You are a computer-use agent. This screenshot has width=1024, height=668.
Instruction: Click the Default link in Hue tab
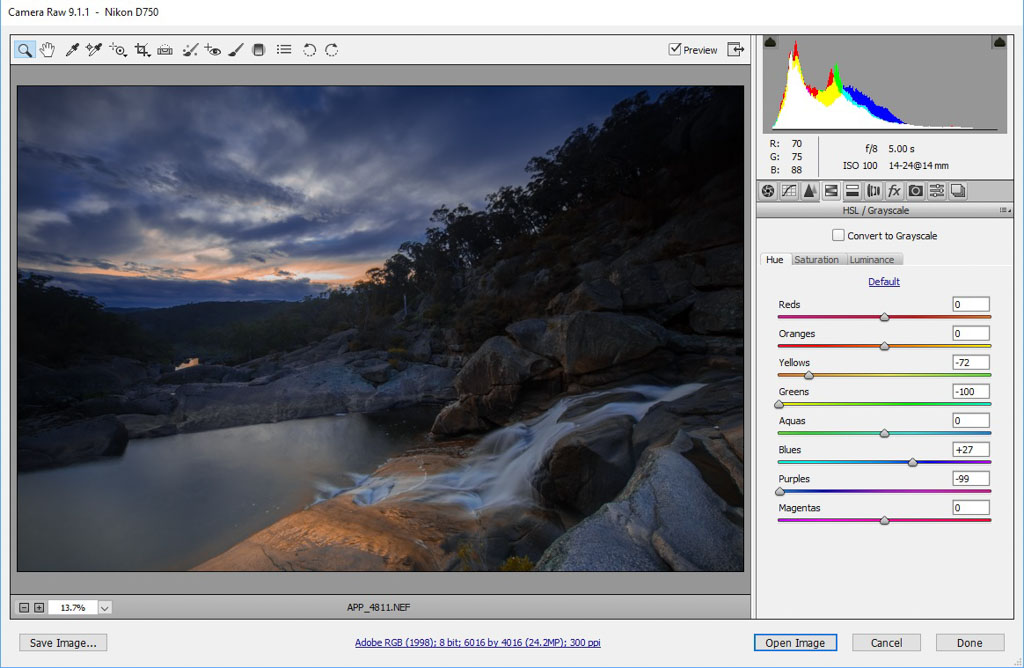(884, 282)
